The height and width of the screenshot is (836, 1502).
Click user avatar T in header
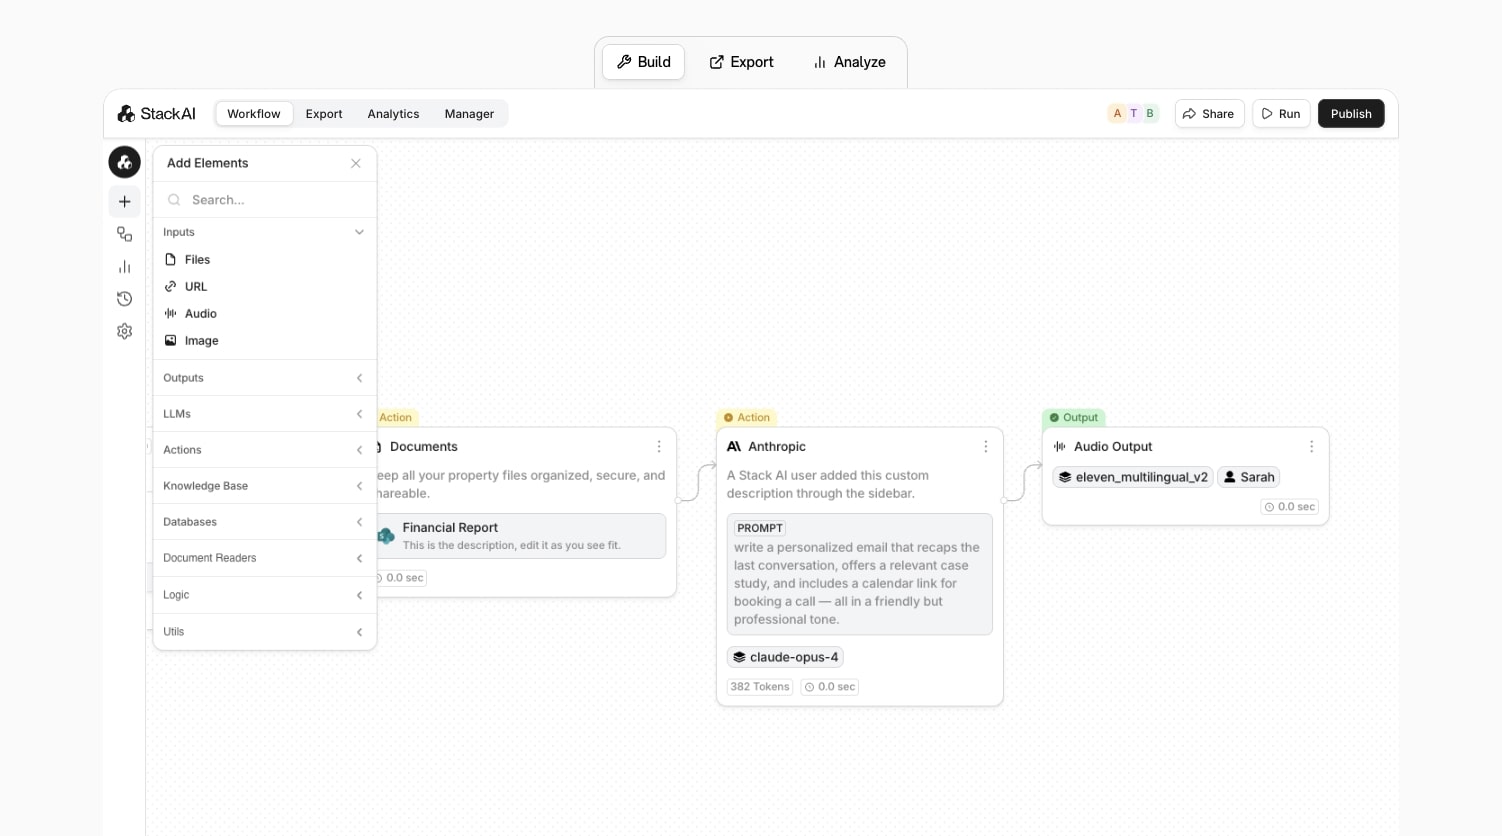click(x=1134, y=114)
